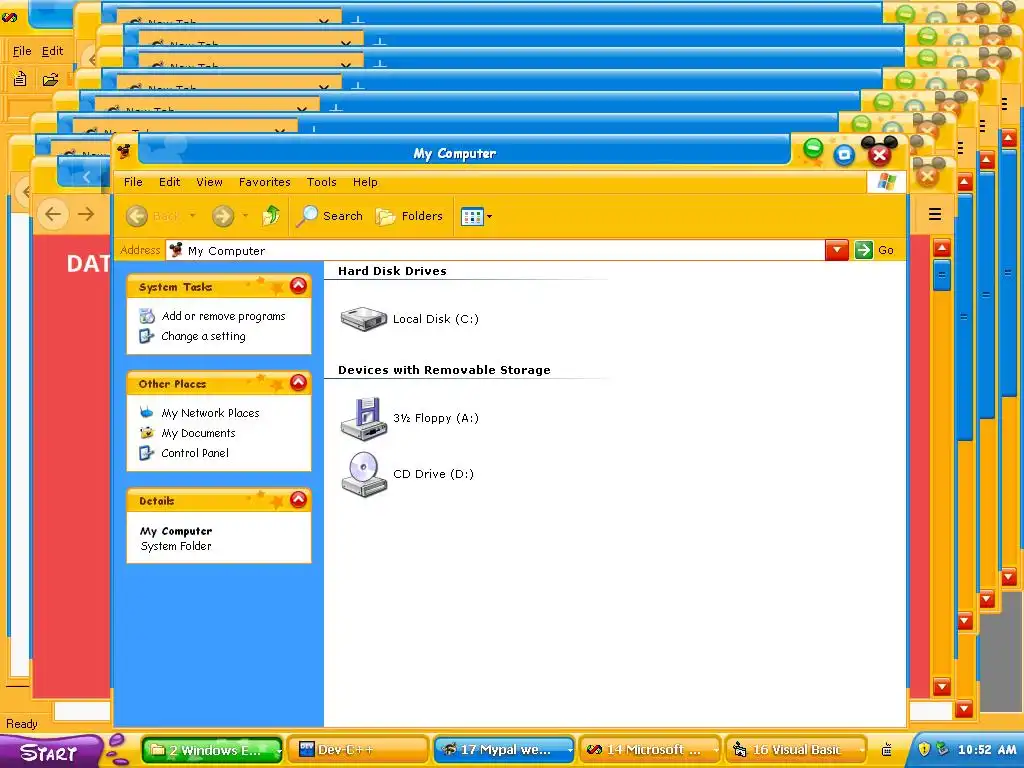
Task: Select the CD Drive (D:) icon
Action: (x=364, y=475)
